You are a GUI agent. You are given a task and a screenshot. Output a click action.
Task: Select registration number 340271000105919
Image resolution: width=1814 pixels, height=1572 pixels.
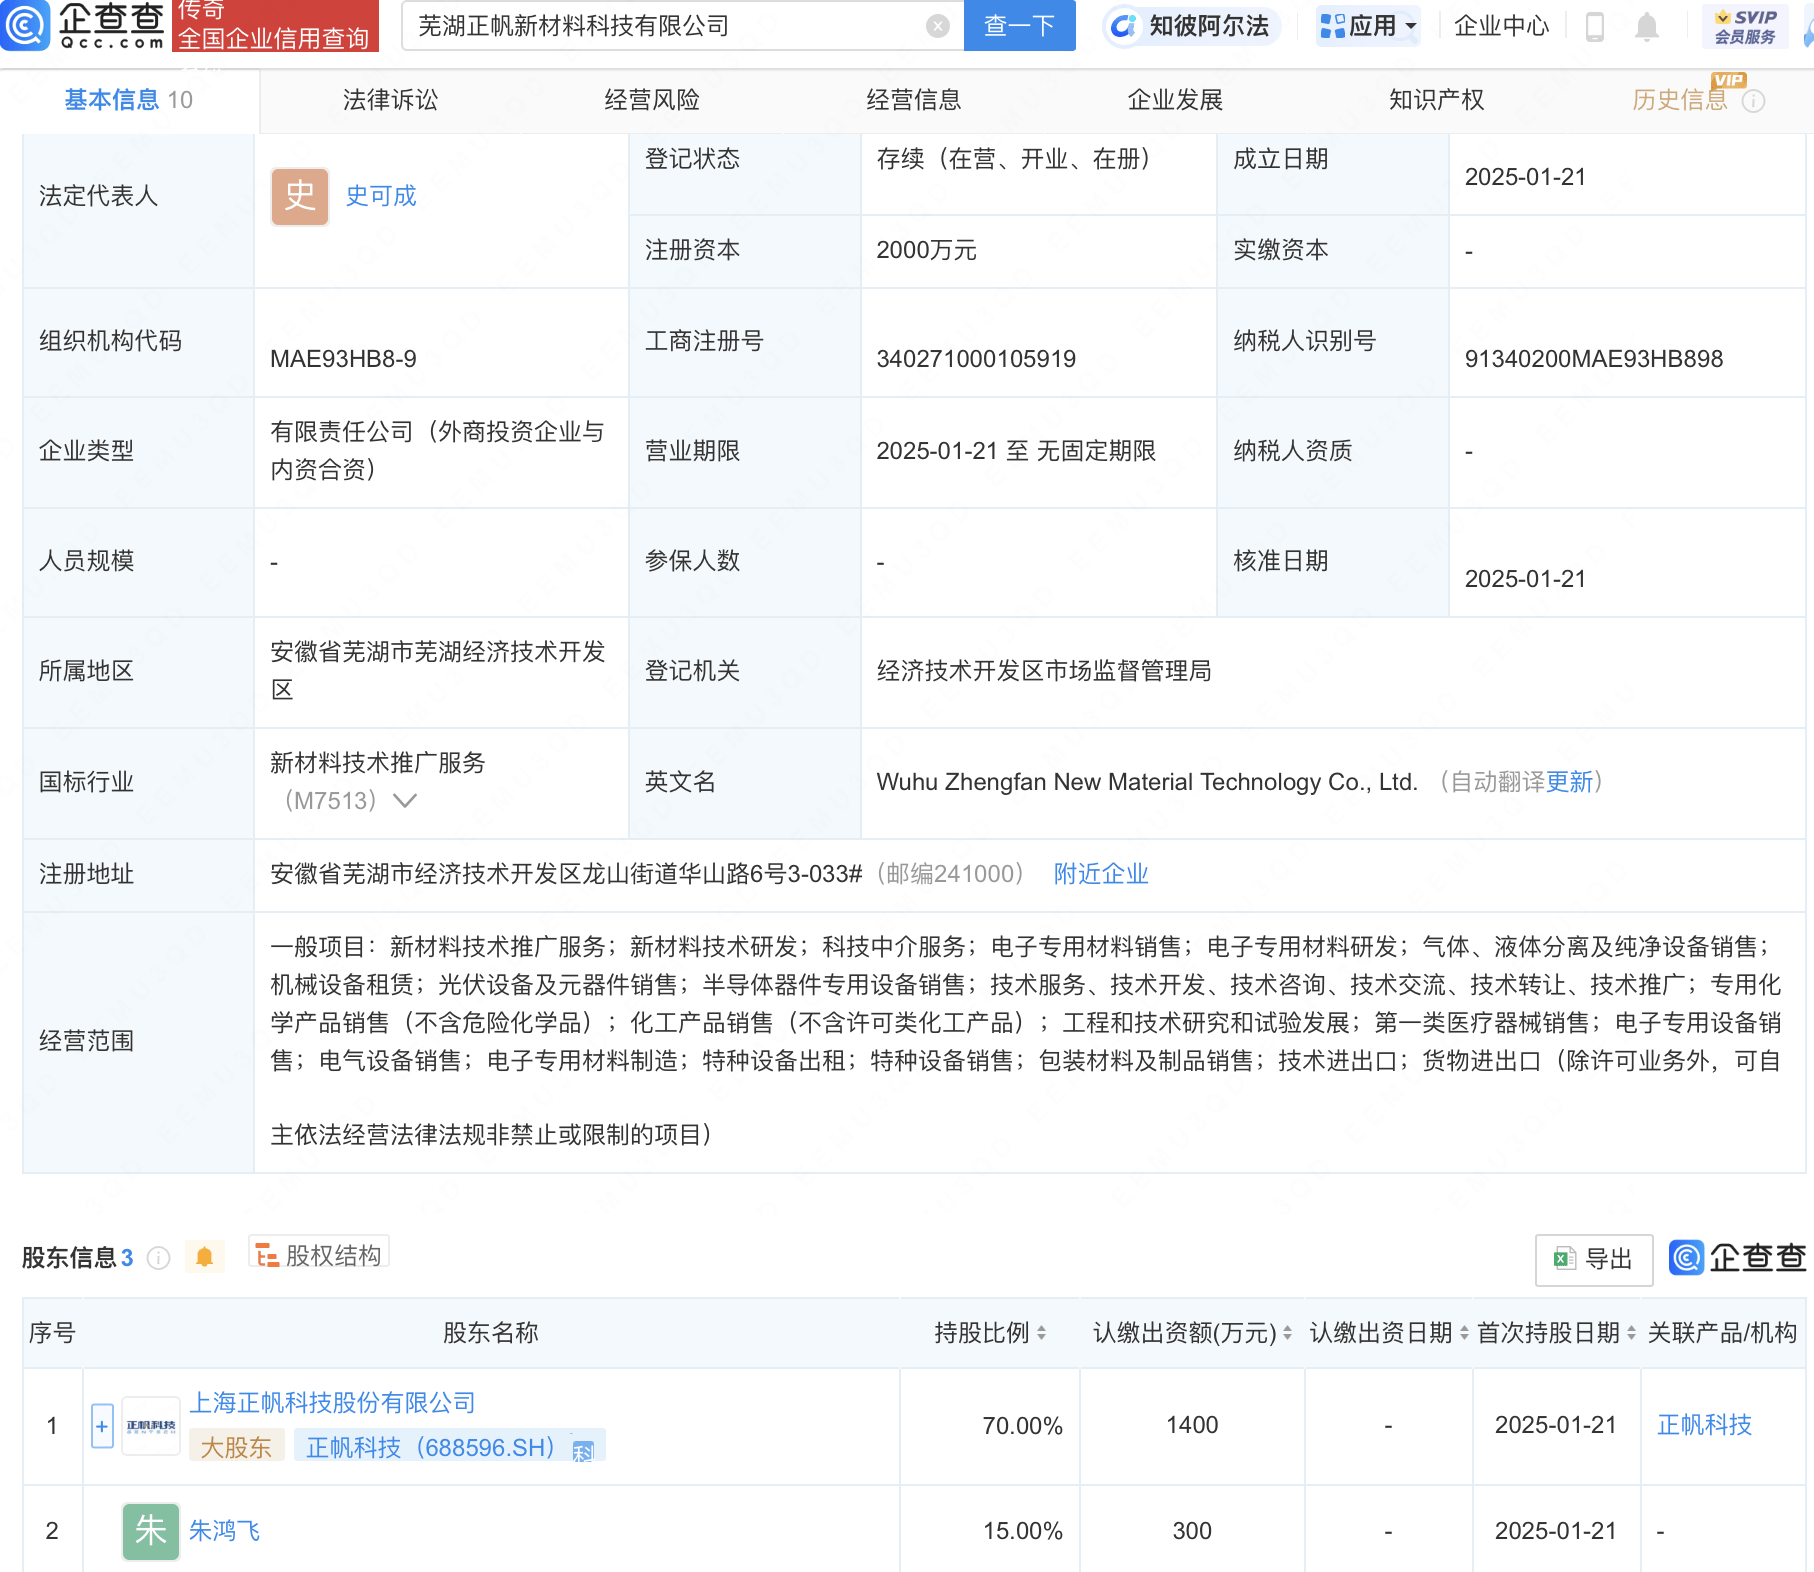click(x=976, y=359)
